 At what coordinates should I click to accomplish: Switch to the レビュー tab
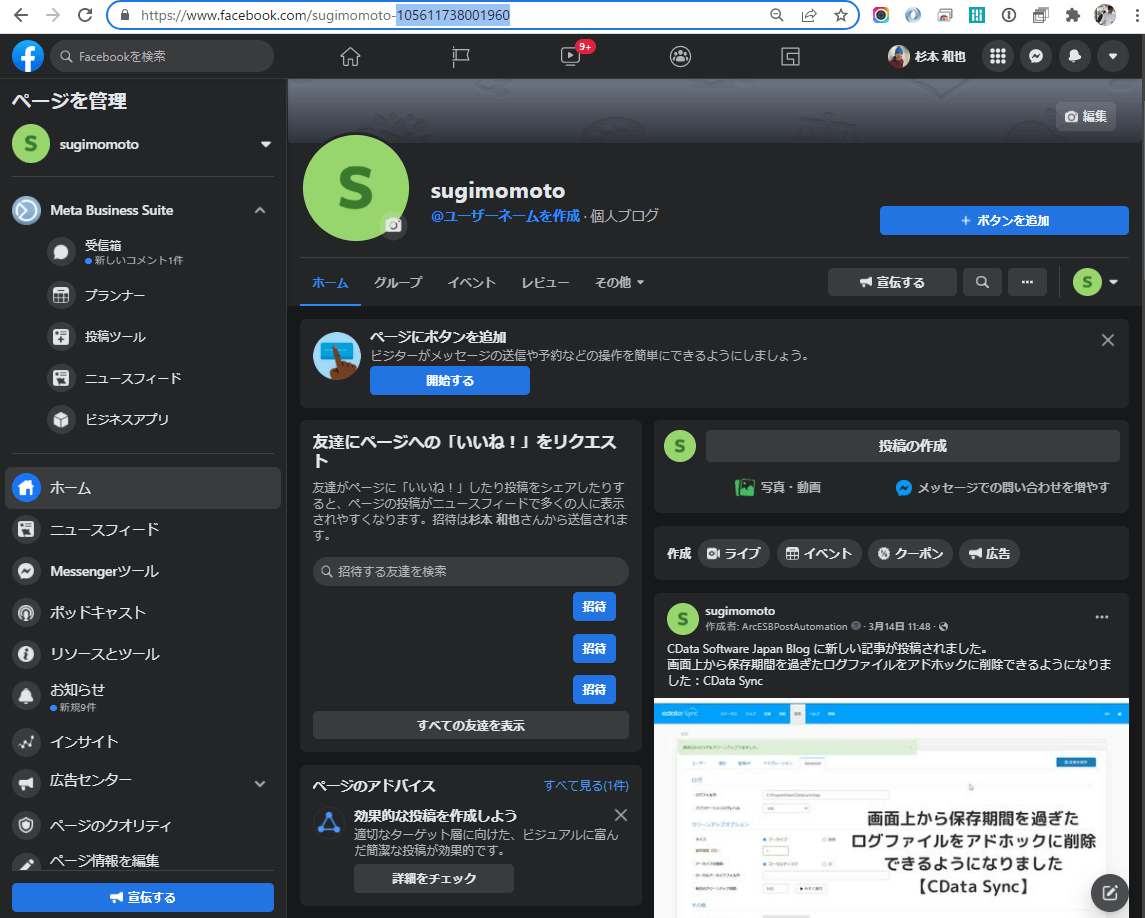[x=545, y=283]
